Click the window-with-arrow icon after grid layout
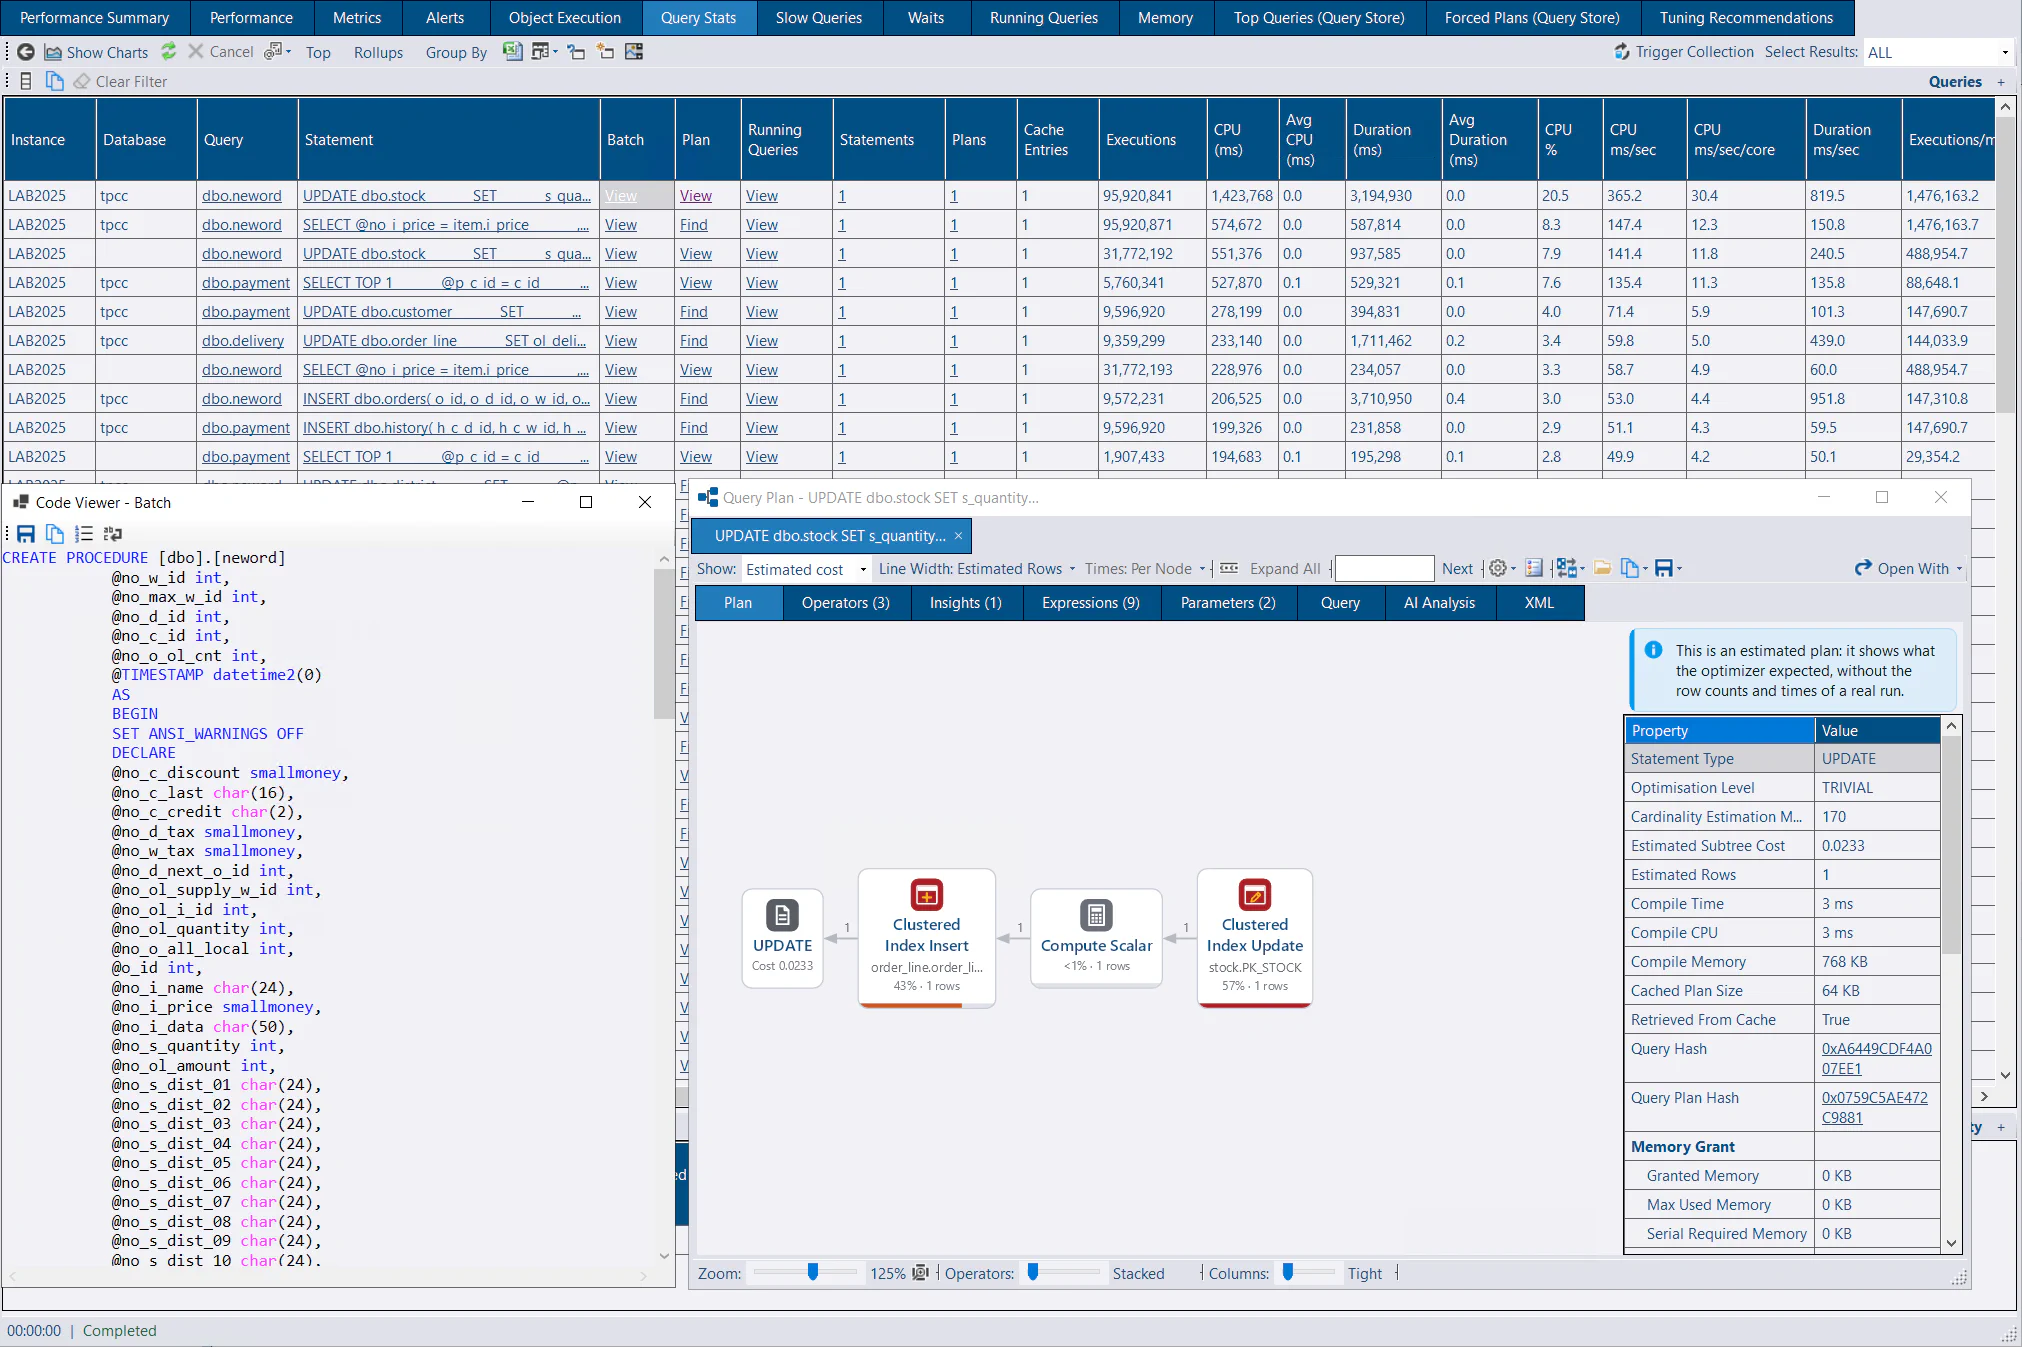Image resolution: width=2022 pixels, height=1347 pixels. (x=576, y=51)
